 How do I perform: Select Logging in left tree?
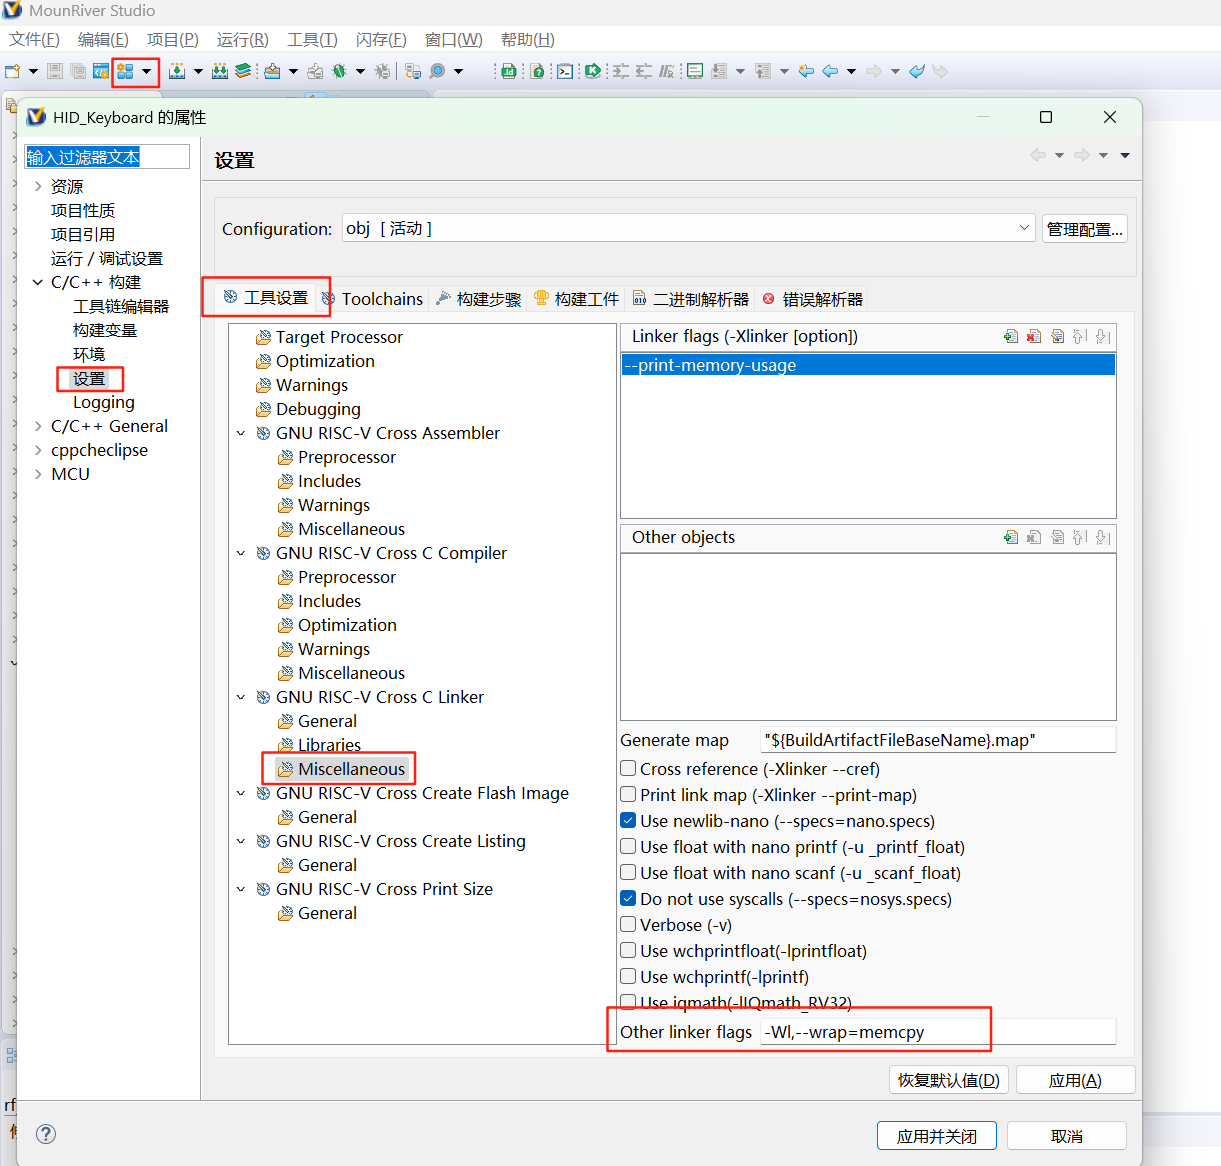104,402
